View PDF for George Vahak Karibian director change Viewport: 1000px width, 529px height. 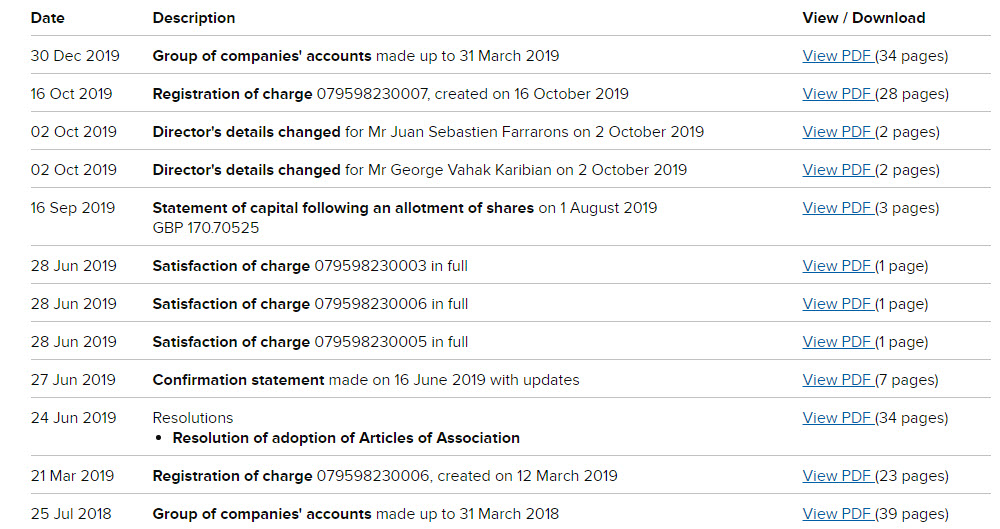point(837,170)
